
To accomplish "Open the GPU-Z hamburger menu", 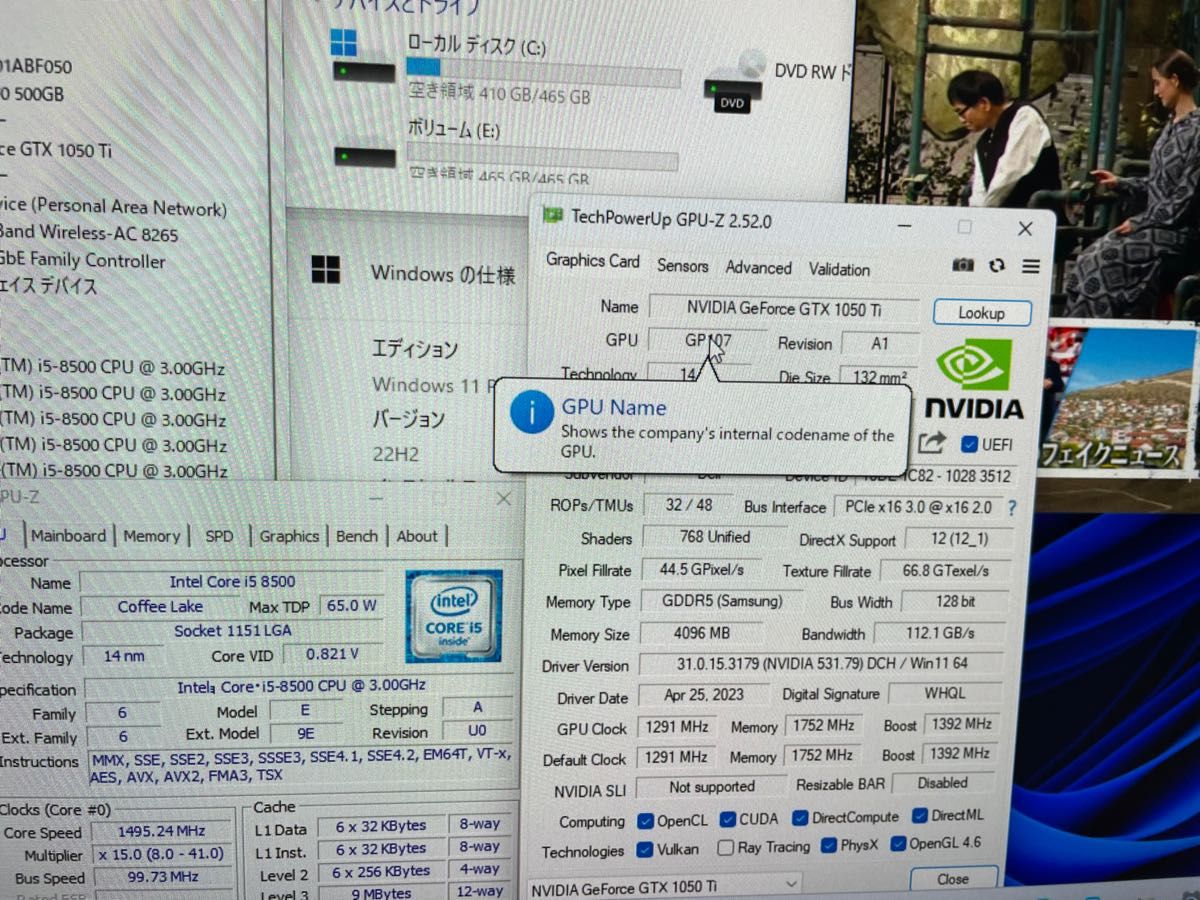I will tap(1031, 266).
